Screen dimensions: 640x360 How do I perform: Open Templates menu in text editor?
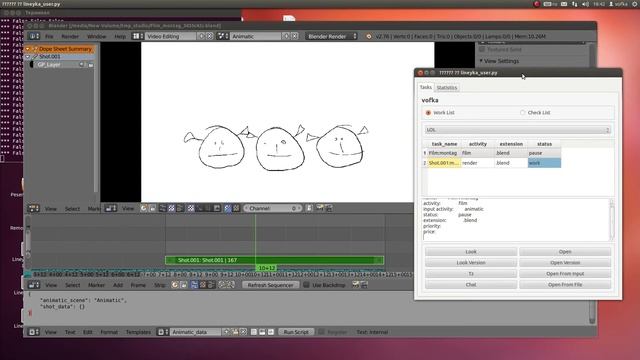(138, 332)
